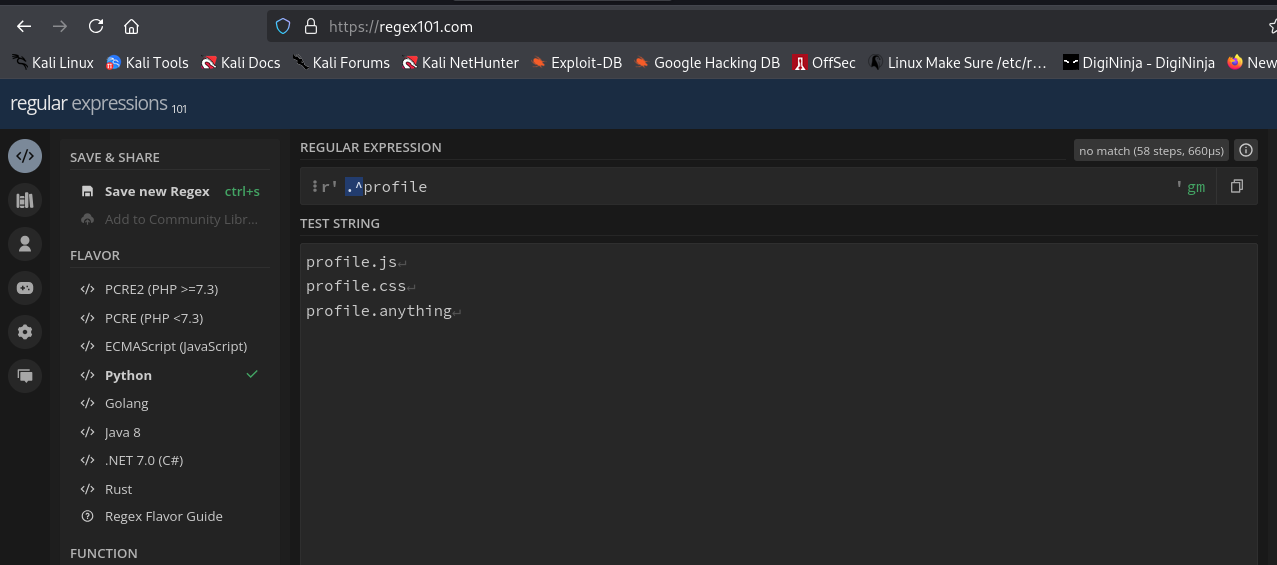Open the live chat sidebar icon
Screen dimensions: 1277x565
[x=25, y=376]
